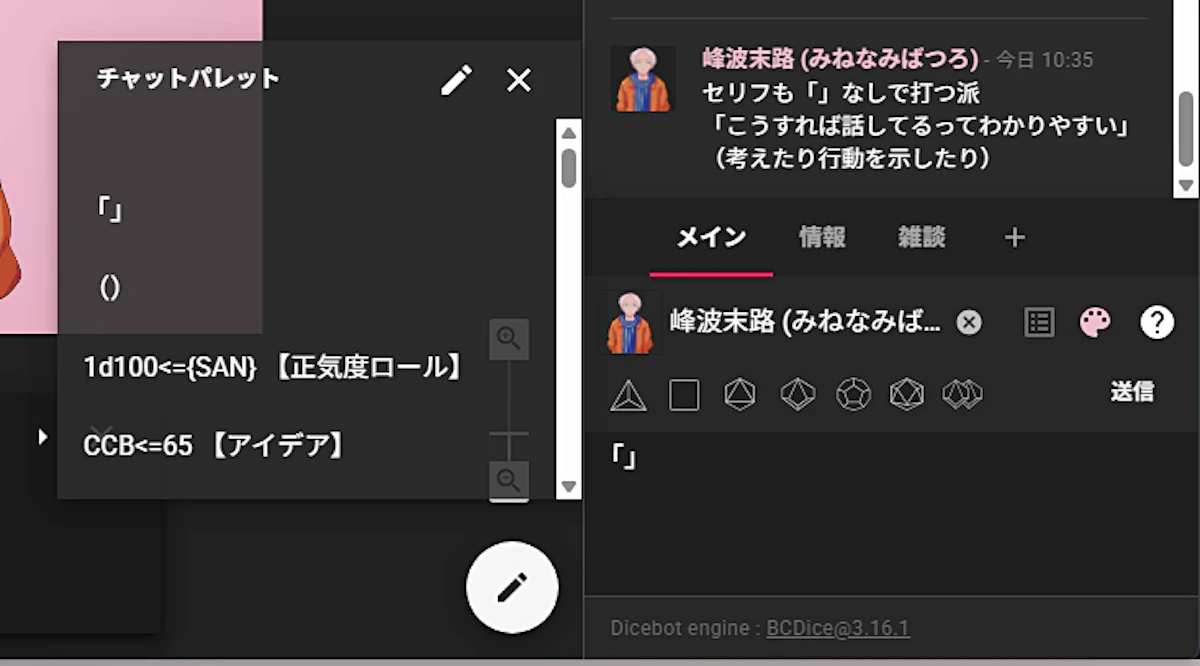Switch to the 雑談 chat tab

coord(921,237)
